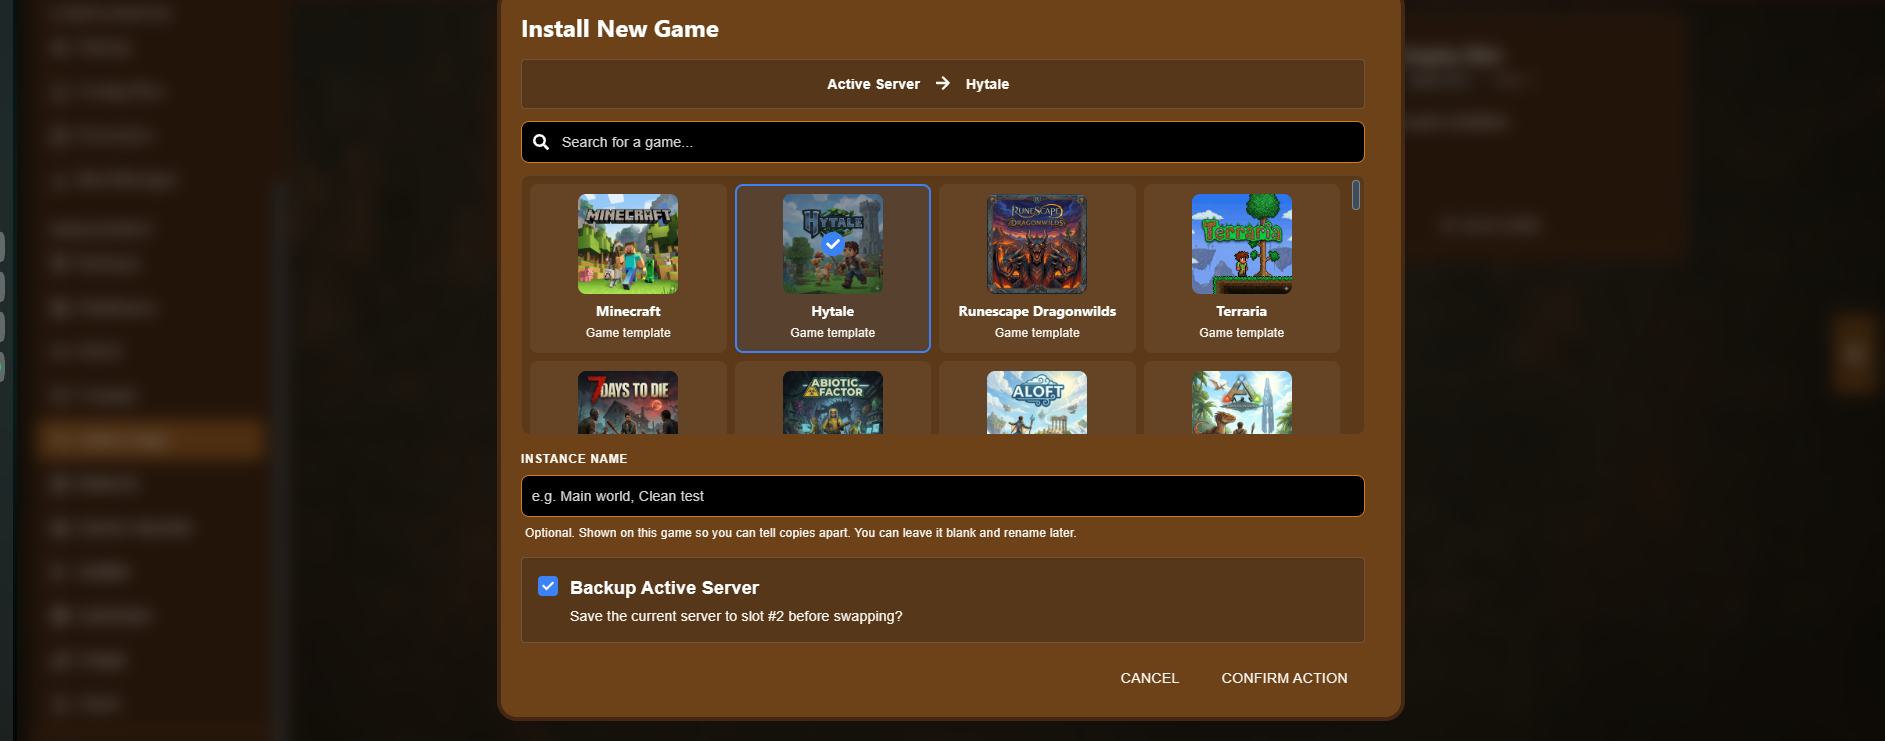This screenshot has height=741, width=1885.
Task: Select the Hytale game template card
Action: 833,268
